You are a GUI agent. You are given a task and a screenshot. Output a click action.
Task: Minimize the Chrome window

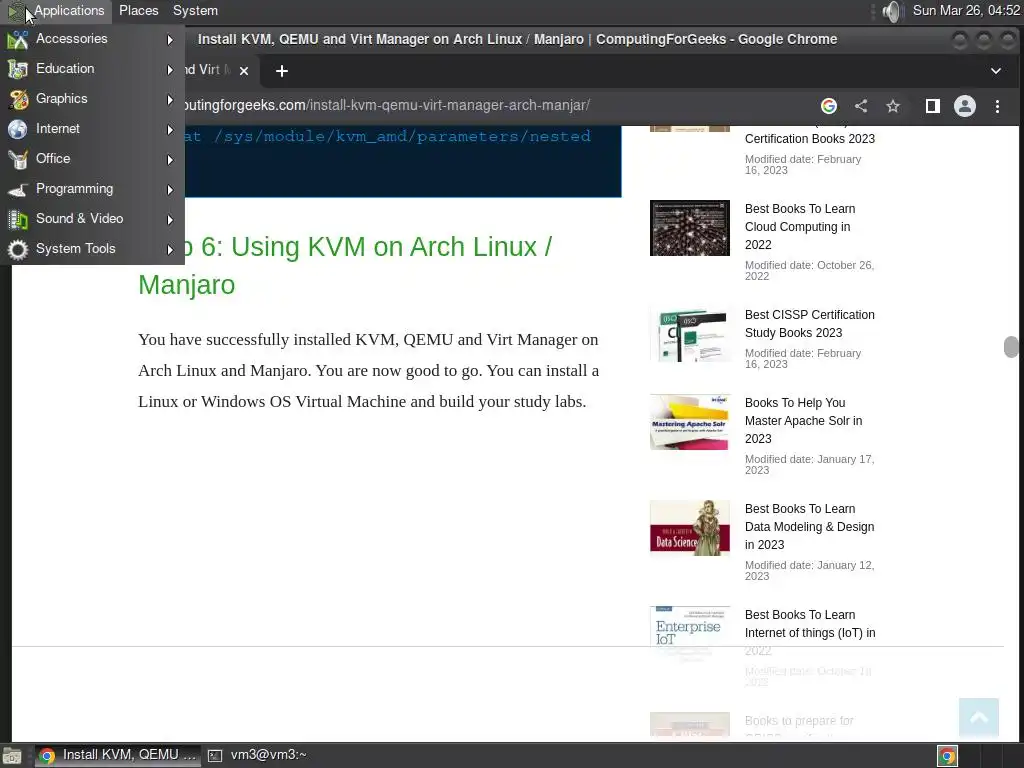(959, 40)
